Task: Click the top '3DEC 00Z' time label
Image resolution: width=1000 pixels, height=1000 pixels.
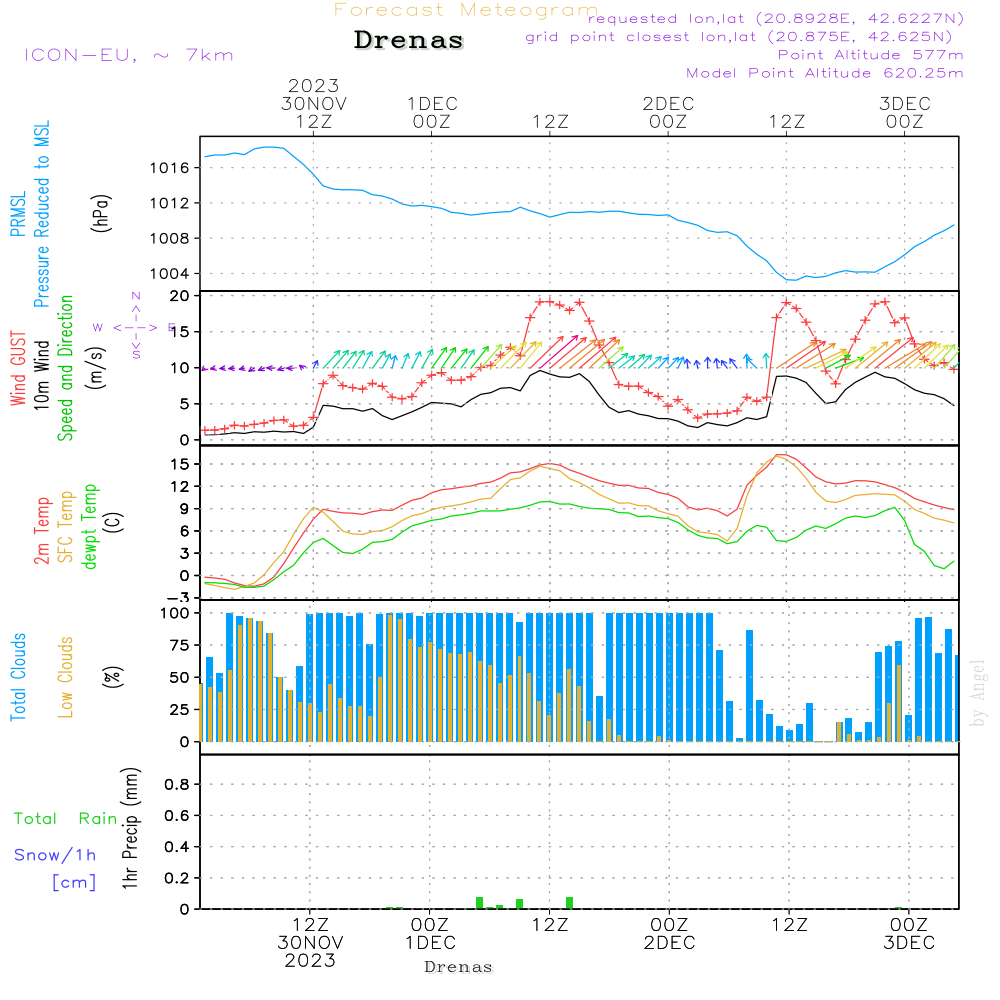Action: coord(905,112)
